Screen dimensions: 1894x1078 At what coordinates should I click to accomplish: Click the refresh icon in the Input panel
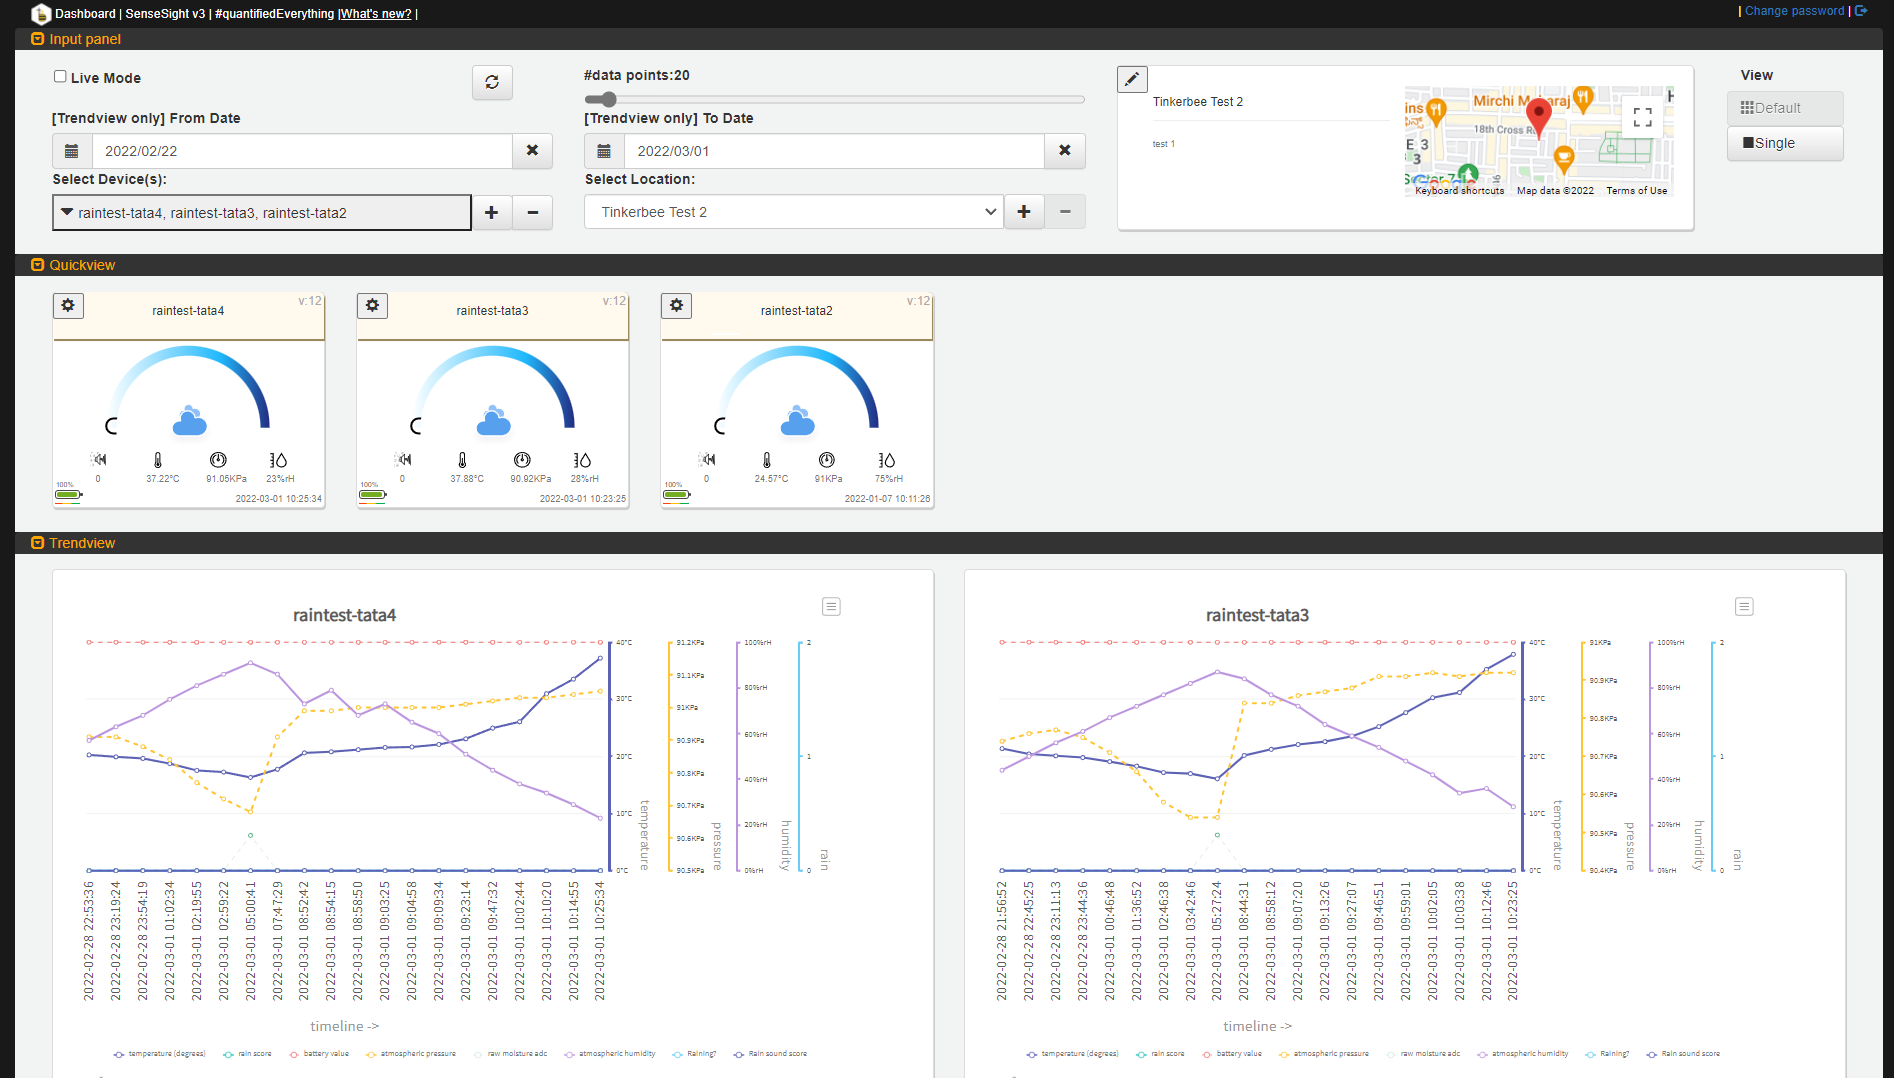492,83
